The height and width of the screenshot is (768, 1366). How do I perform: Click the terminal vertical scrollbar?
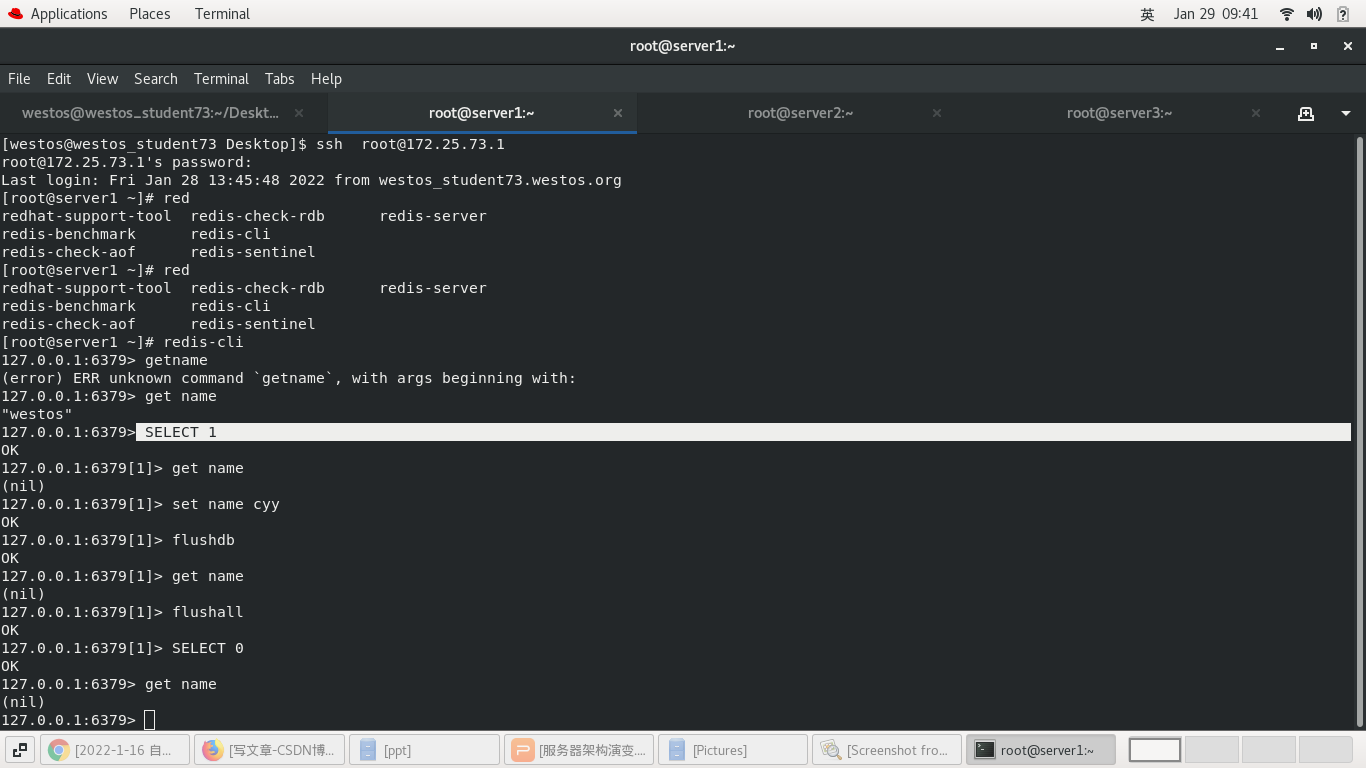(x=1360, y=432)
